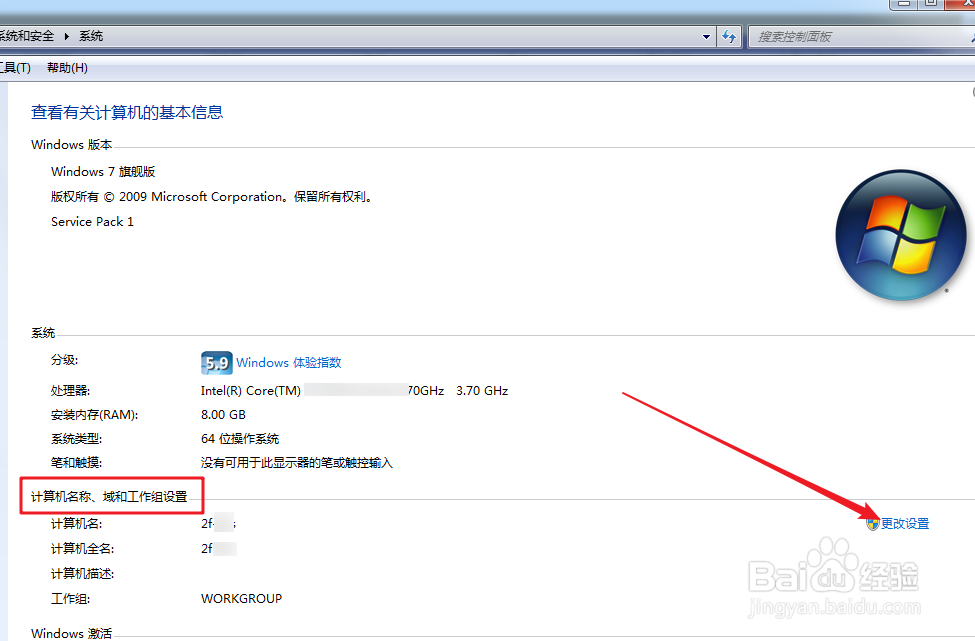Click the 笔和触摸 label
Viewport: 975px width, 641px height.
[x=76, y=463]
